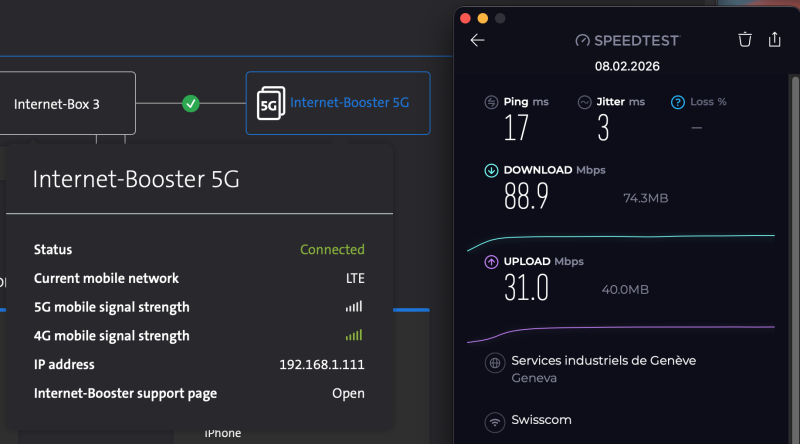Click the Loss question mark icon
This screenshot has height=444, width=800.
point(678,102)
